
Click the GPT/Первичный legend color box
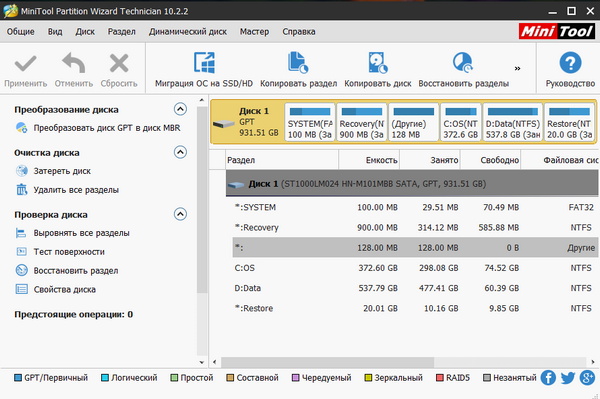18,378
